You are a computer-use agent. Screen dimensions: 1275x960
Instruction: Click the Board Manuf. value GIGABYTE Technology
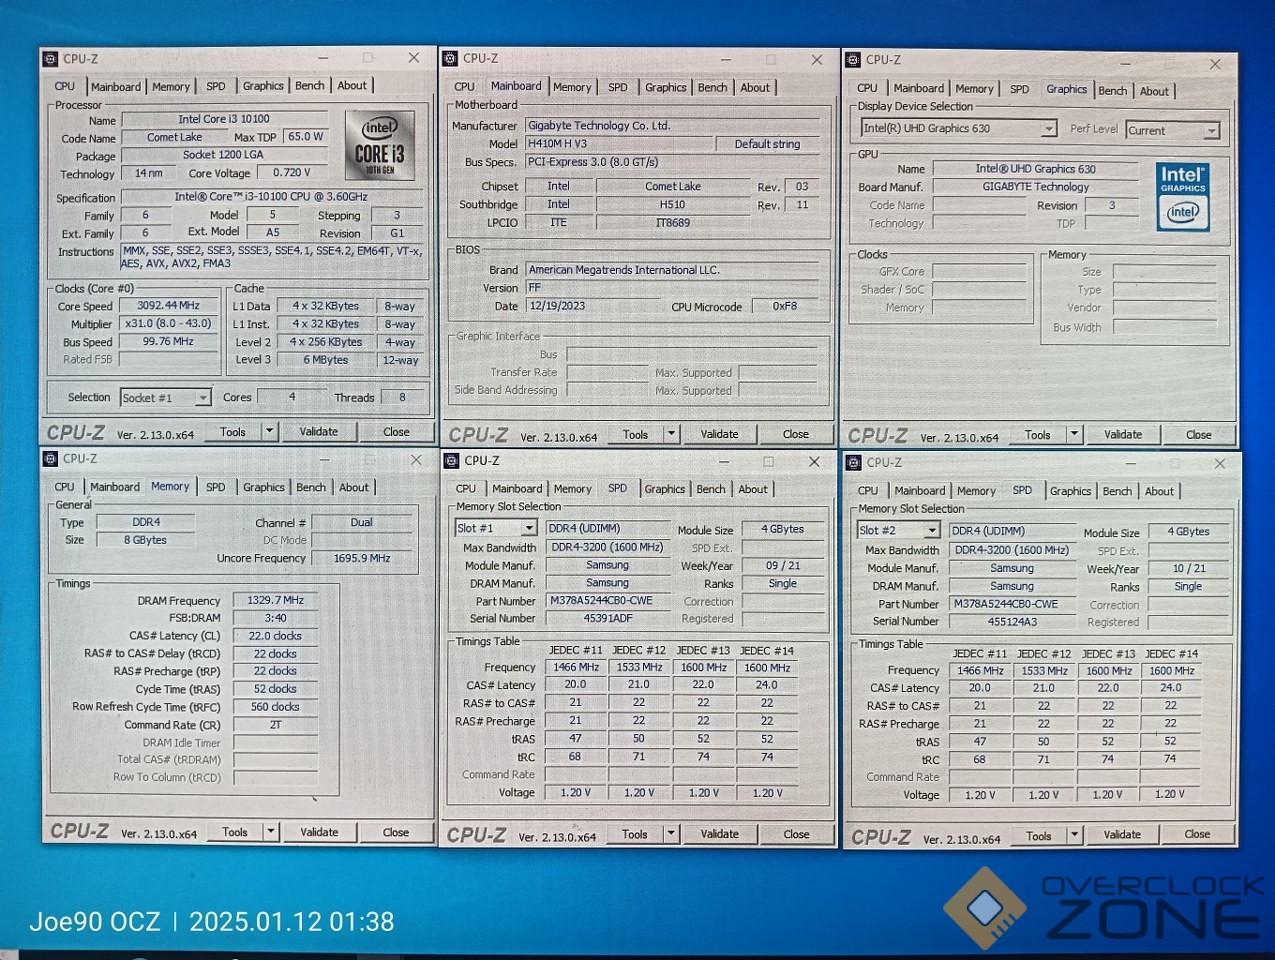click(x=1036, y=187)
